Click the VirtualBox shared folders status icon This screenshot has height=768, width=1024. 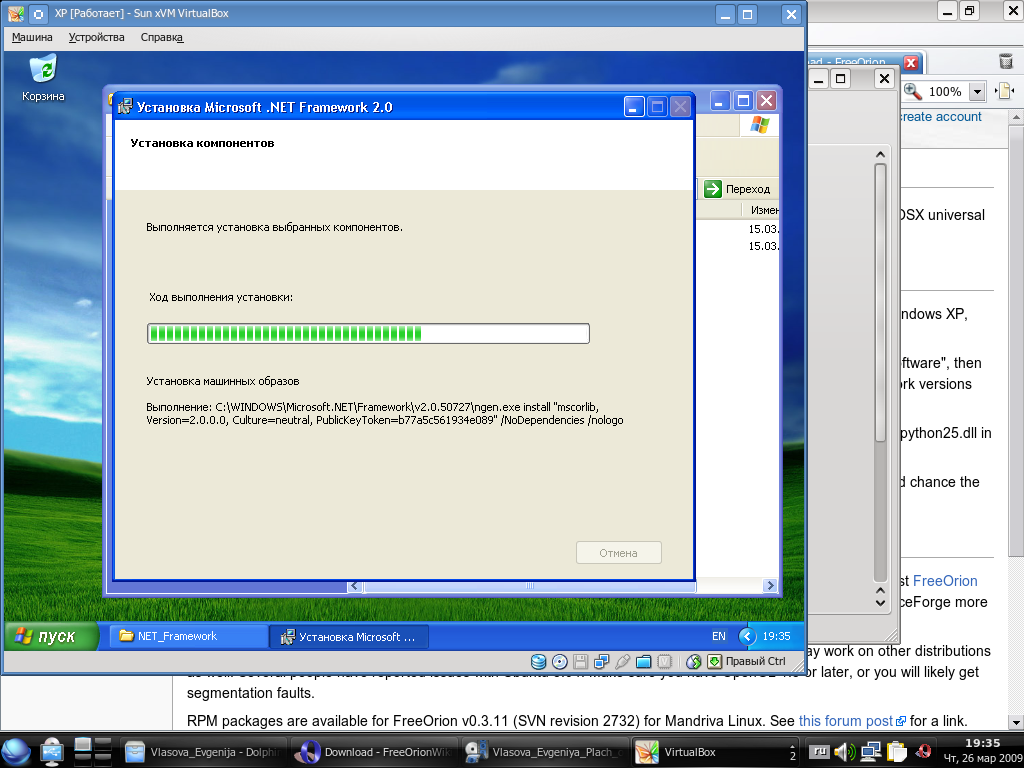[643, 662]
